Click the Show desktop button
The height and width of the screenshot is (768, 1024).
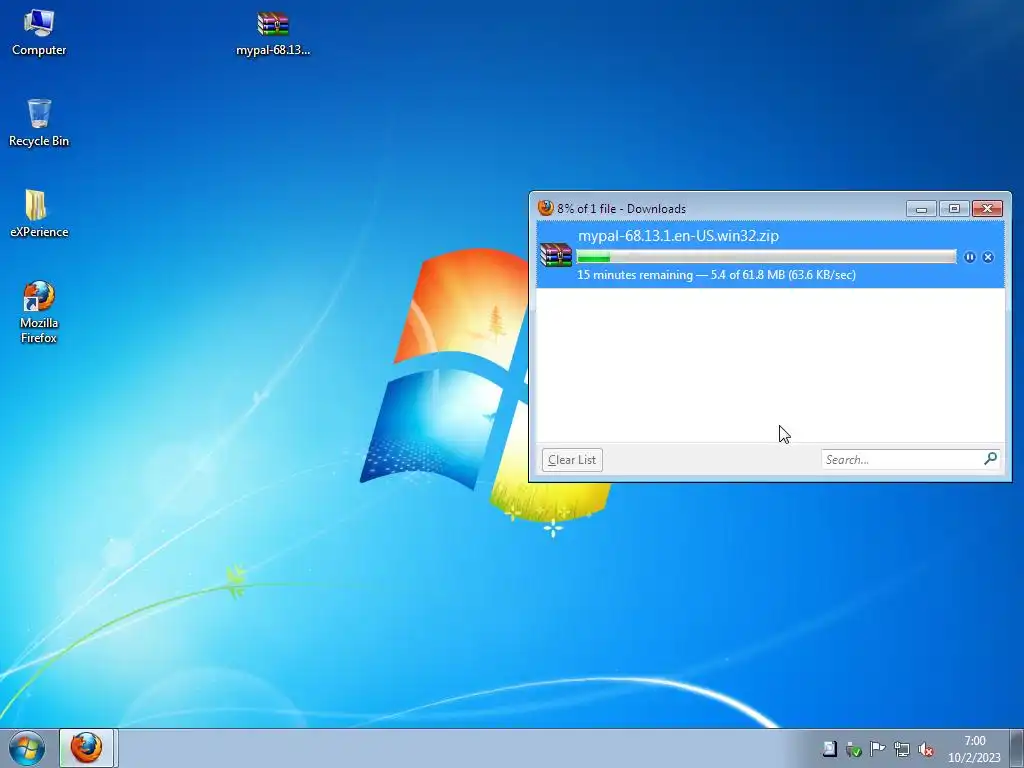[x=1017, y=748]
